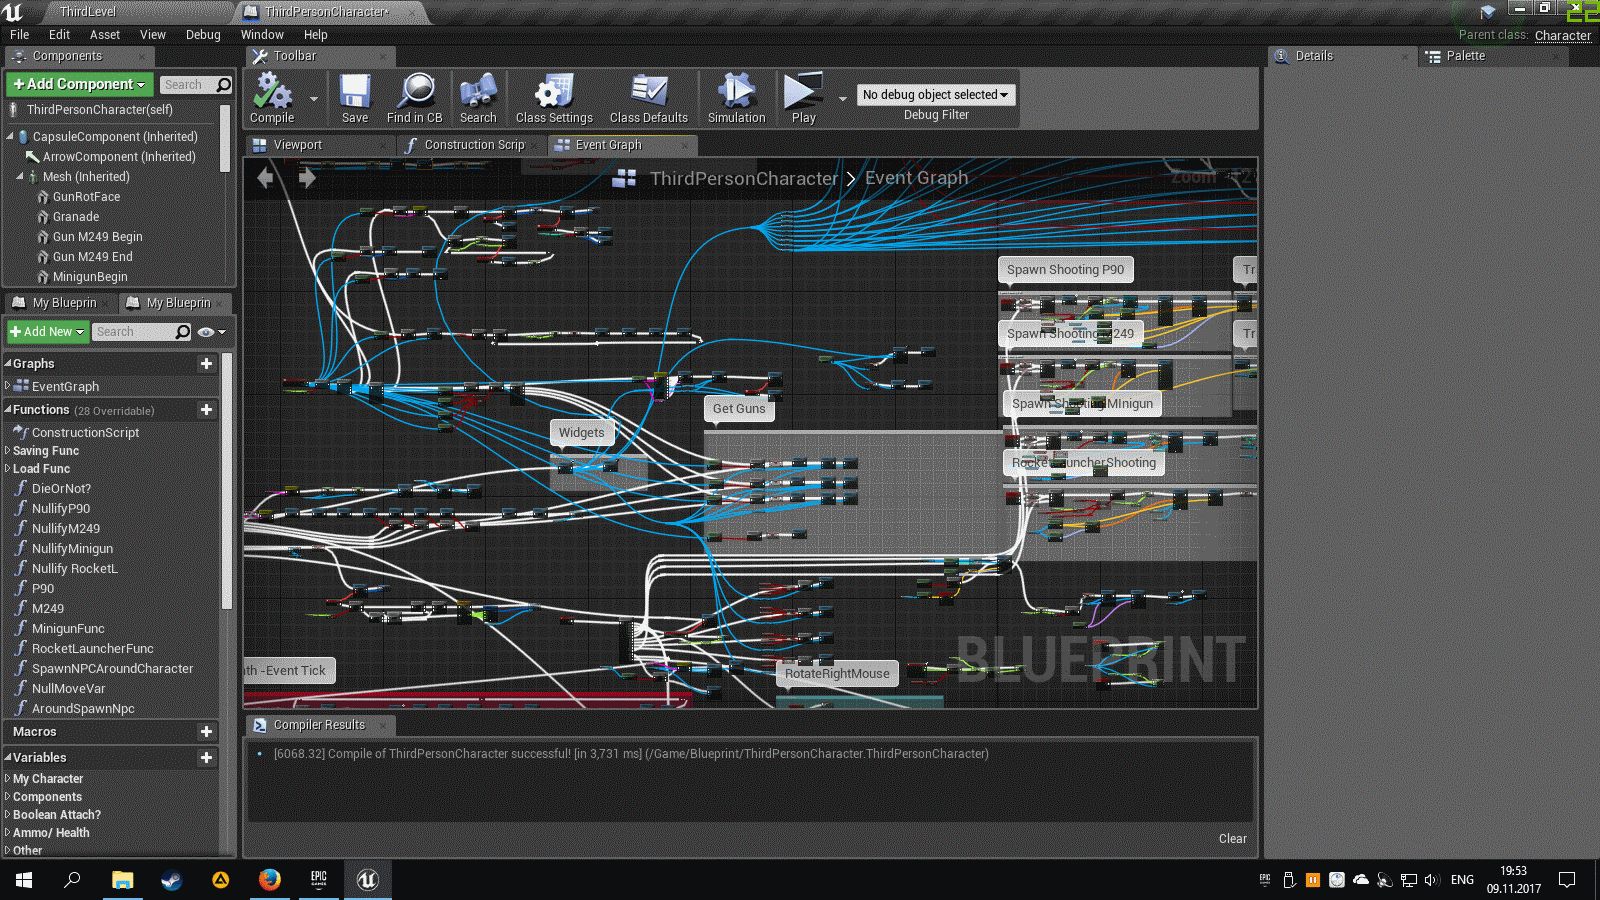Viewport: 1600px width, 900px height.
Task: Save the blueprint with Save icon
Action: pyautogui.click(x=355, y=93)
